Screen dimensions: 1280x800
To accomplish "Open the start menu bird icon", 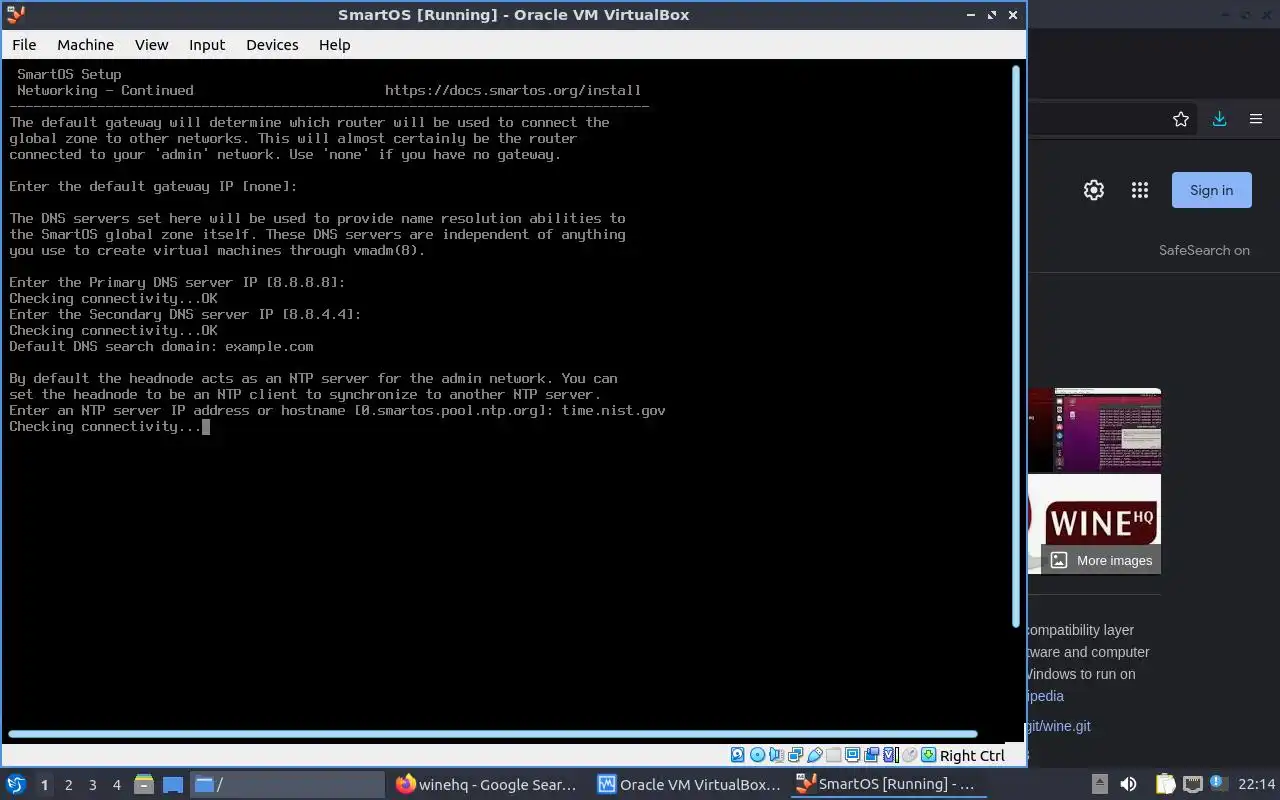I will (x=15, y=784).
